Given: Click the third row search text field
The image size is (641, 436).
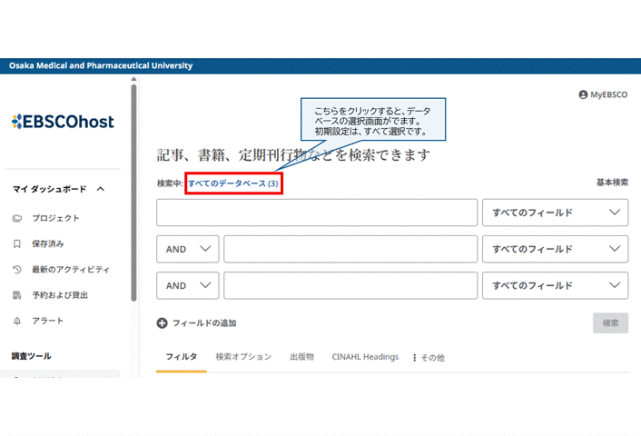Looking at the screenshot, I should (350, 285).
